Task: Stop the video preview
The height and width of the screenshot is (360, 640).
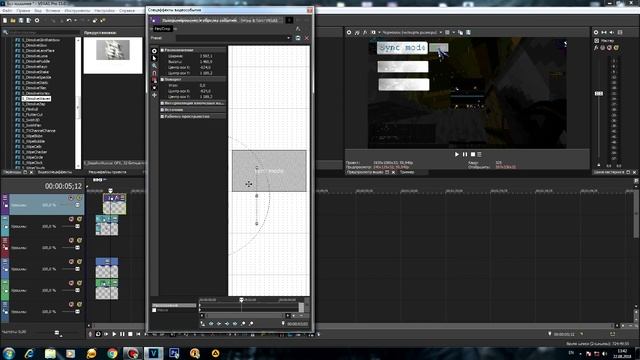Action: pyautogui.click(x=473, y=154)
